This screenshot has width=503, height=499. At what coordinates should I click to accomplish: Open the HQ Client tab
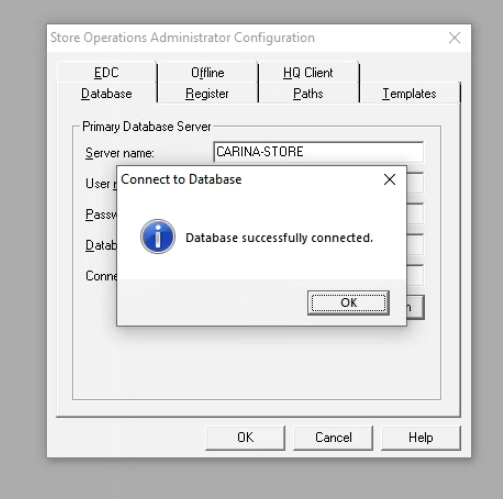click(308, 72)
